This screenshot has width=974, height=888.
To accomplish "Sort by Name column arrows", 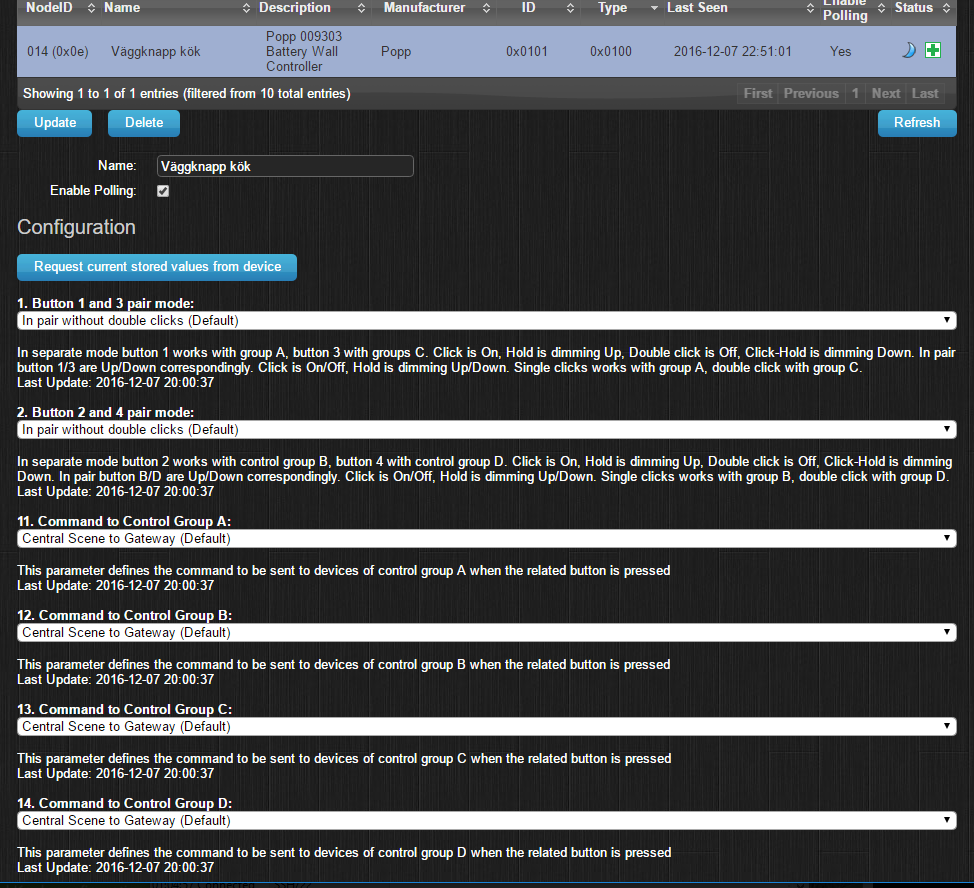I will pos(246,8).
